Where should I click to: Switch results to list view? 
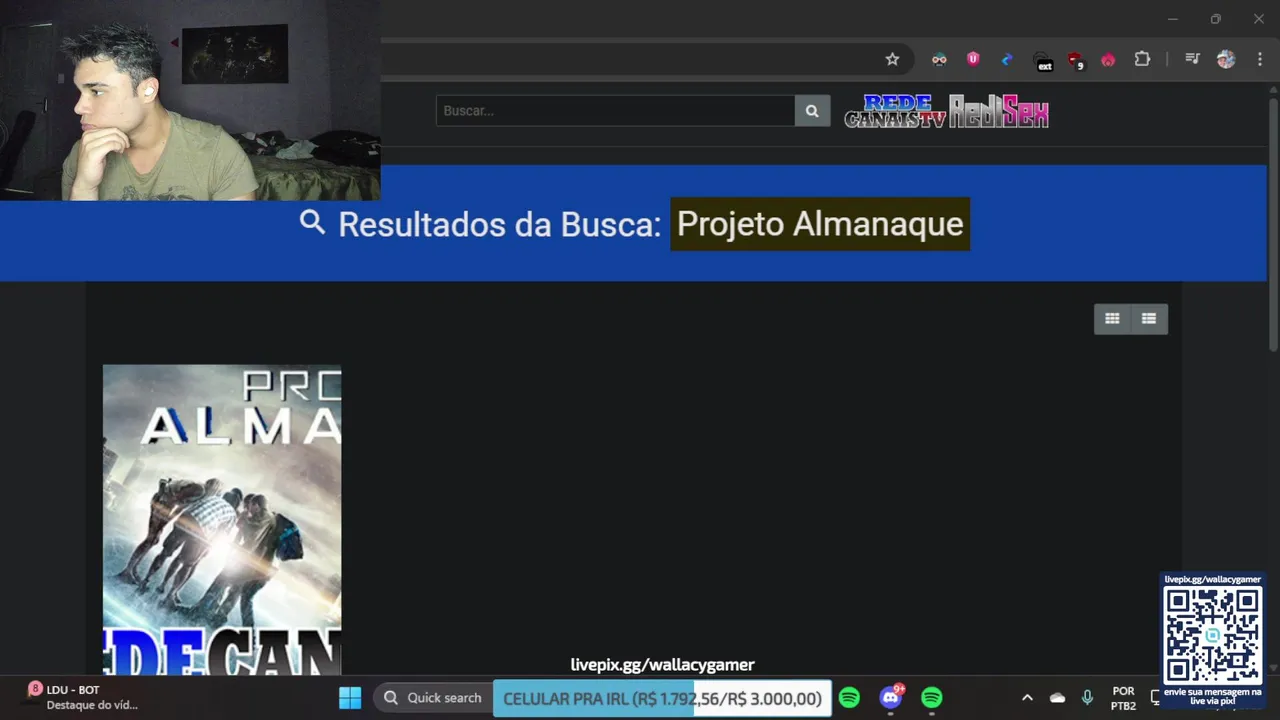[1149, 318]
